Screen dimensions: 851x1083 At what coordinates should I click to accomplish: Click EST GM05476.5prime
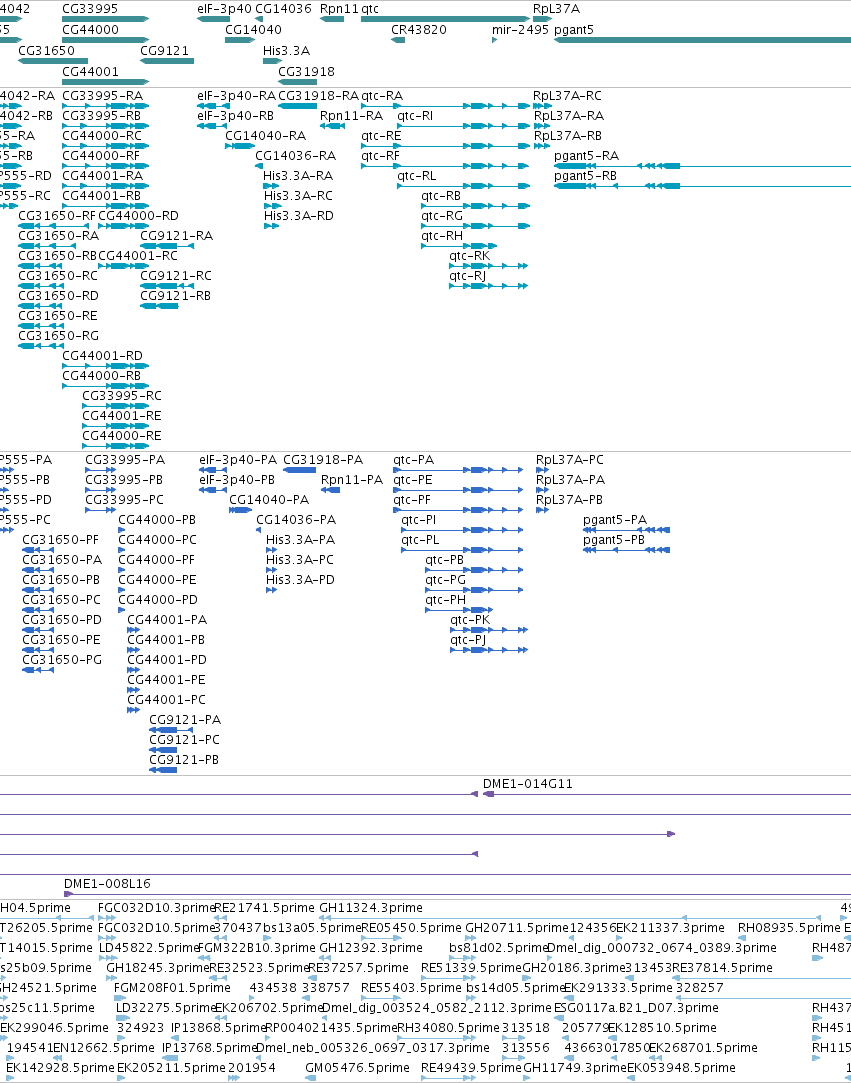[x=358, y=1067]
